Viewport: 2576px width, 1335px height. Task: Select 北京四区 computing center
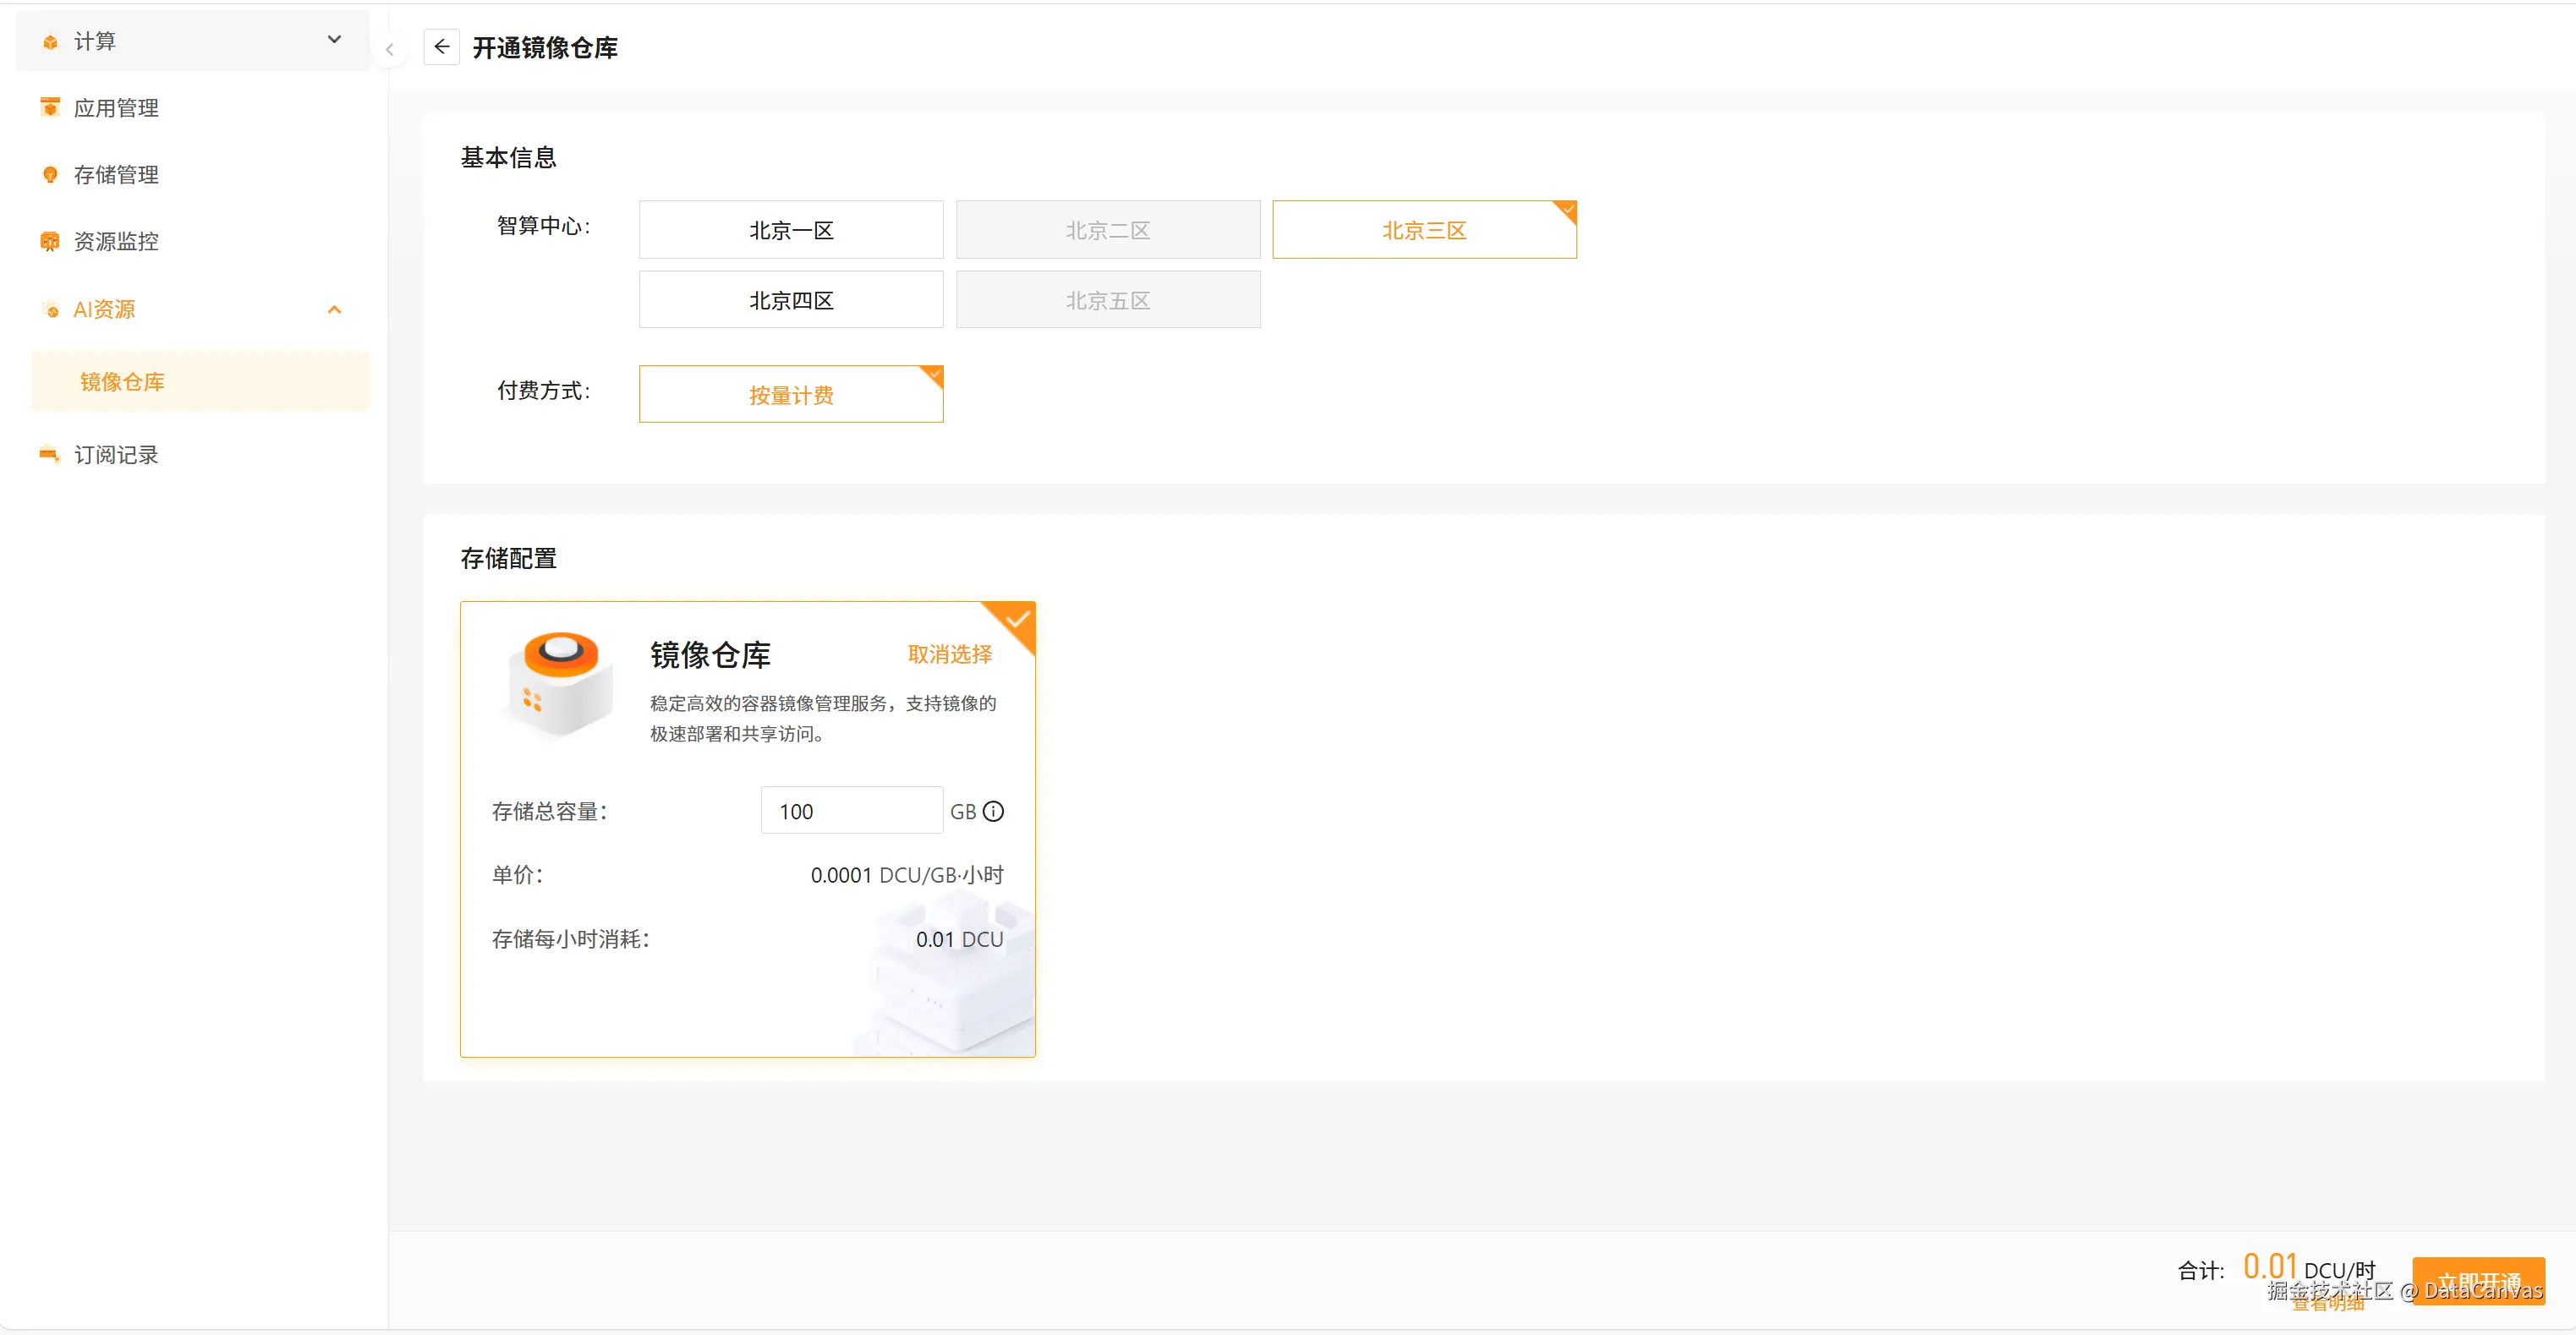pyautogui.click(x=790, y=300)
